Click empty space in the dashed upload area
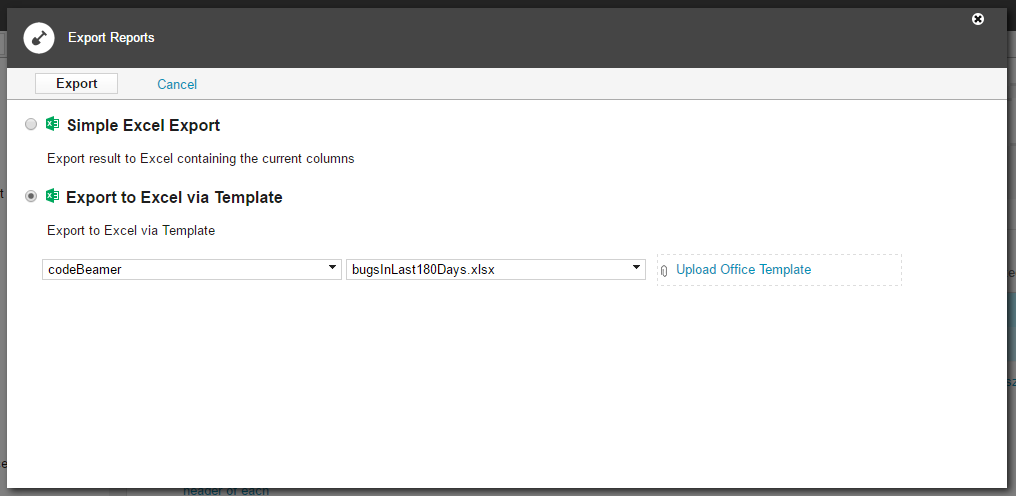 pos(855,270)
